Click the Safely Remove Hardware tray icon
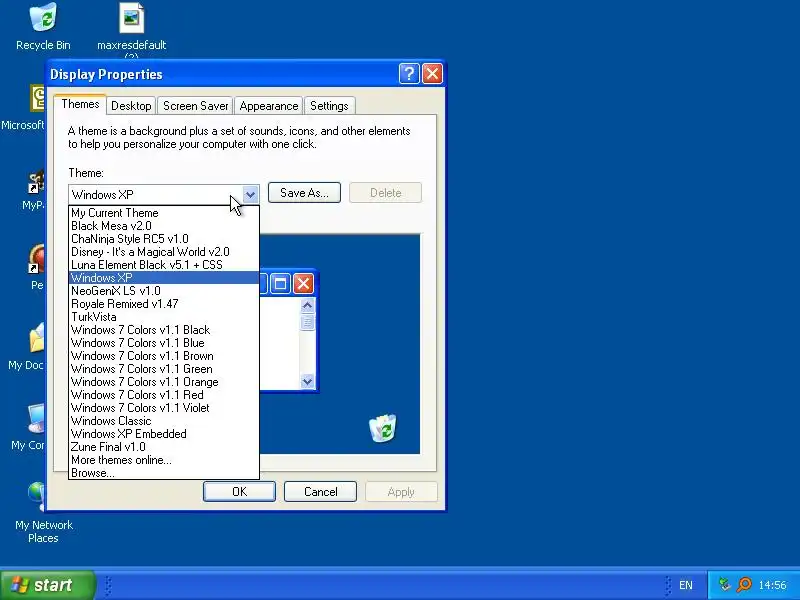Screen dimensions: 800x600 724,584
